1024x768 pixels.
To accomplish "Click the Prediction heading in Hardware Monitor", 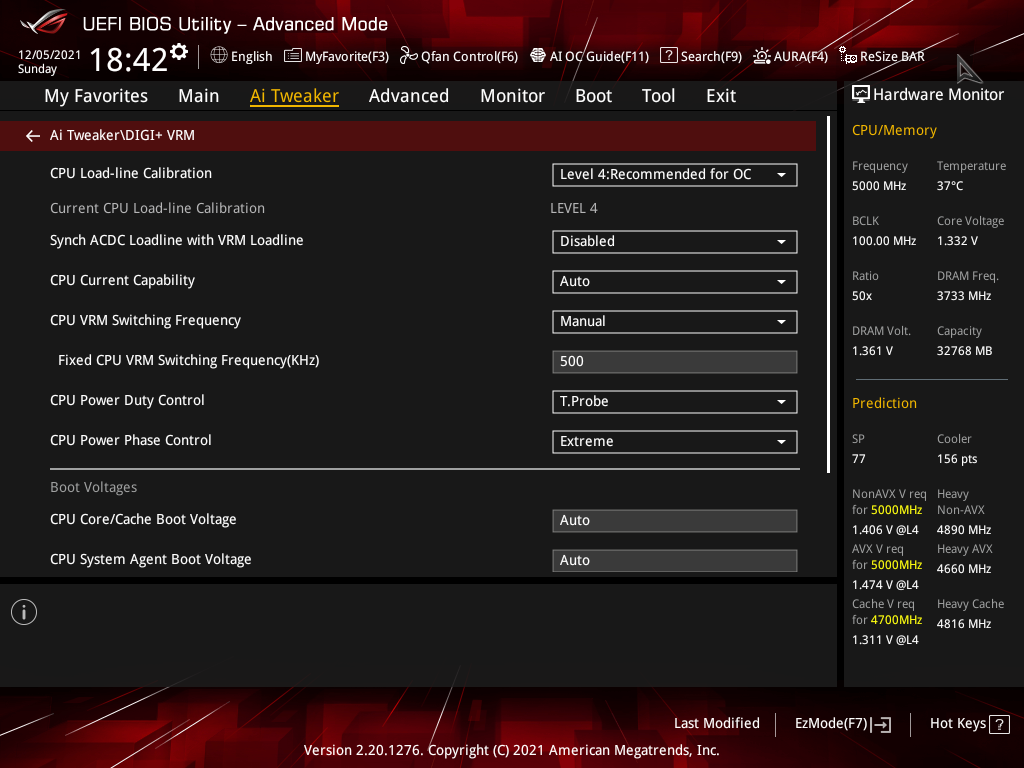I will (x=884, y=403).
